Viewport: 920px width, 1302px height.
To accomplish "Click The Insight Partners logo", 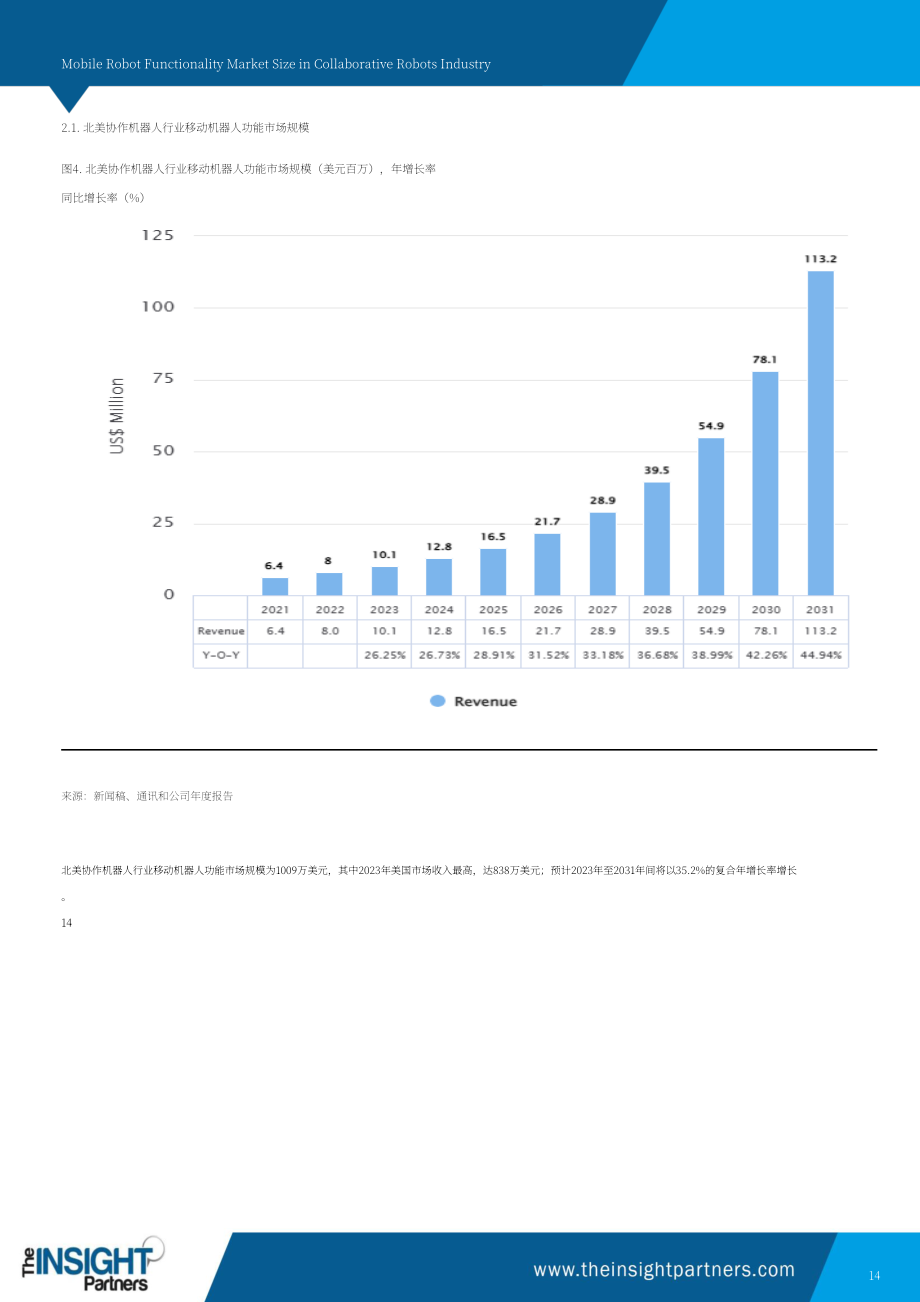I will [93, 1264].
